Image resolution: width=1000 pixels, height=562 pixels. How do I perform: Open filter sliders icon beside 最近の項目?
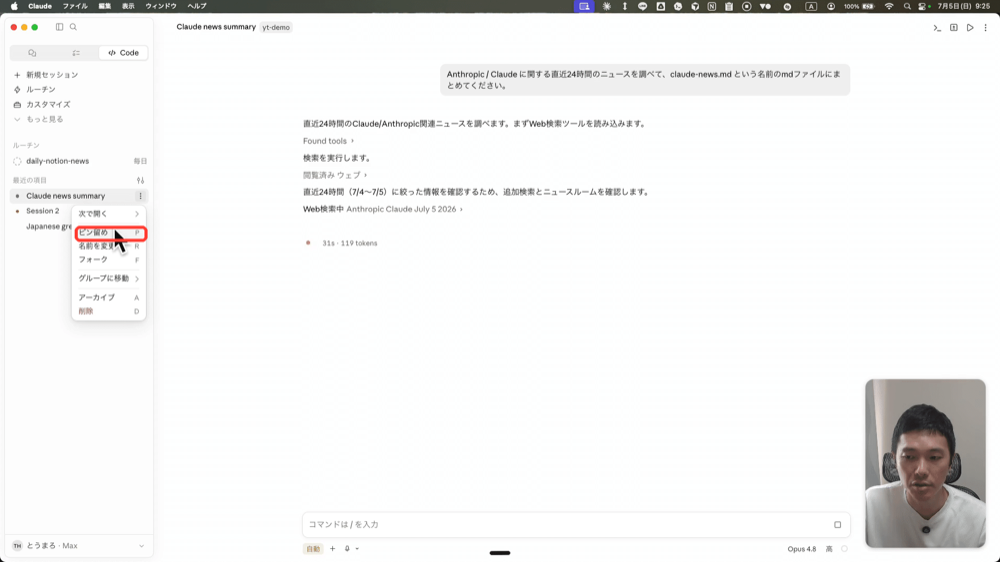pos(140,181)
